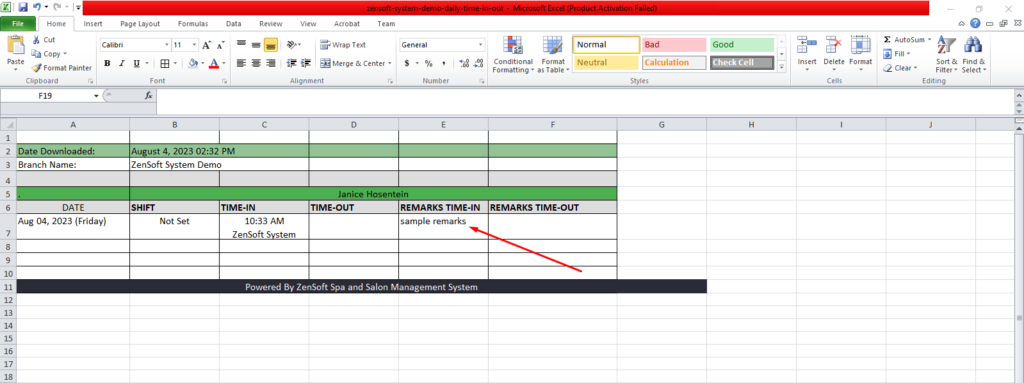
Task: Apply Percent Style format
Action: point(428,63)
